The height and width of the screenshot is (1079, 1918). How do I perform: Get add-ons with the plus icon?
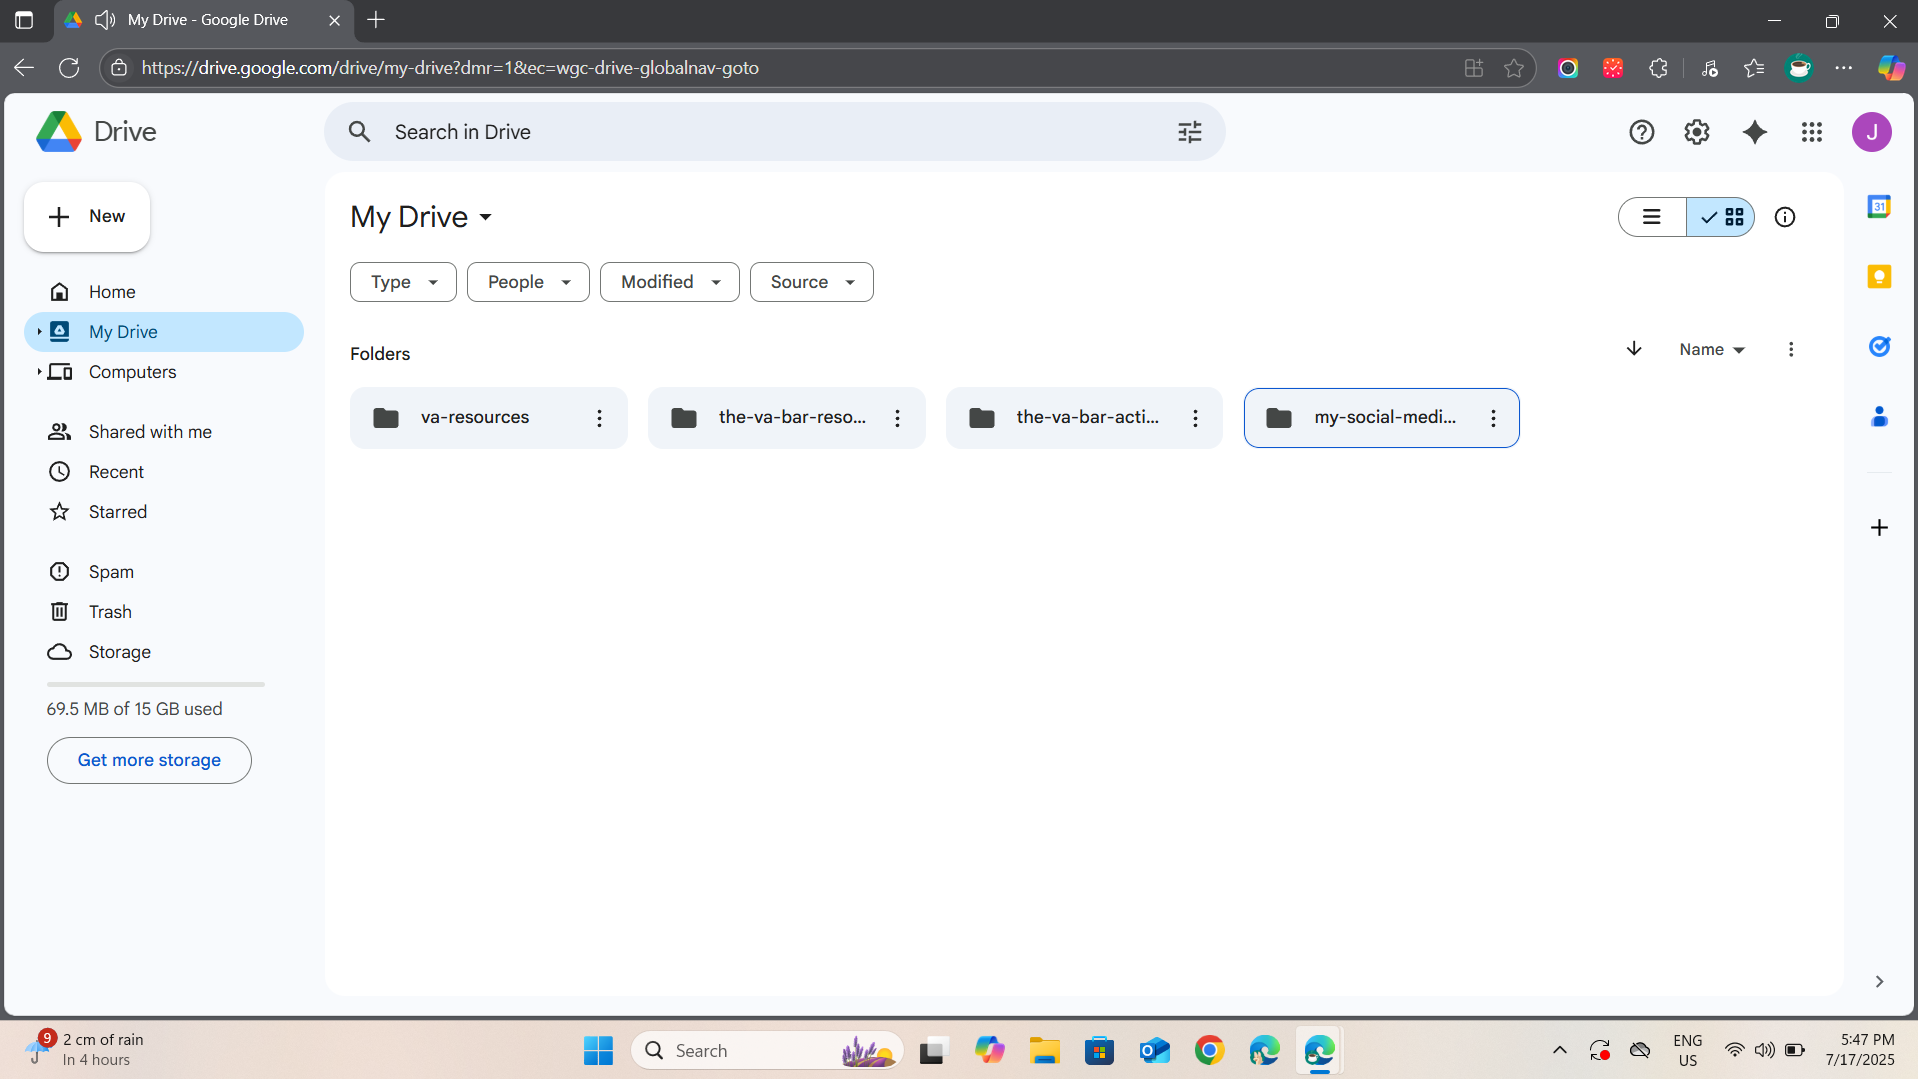[1879, 527]
